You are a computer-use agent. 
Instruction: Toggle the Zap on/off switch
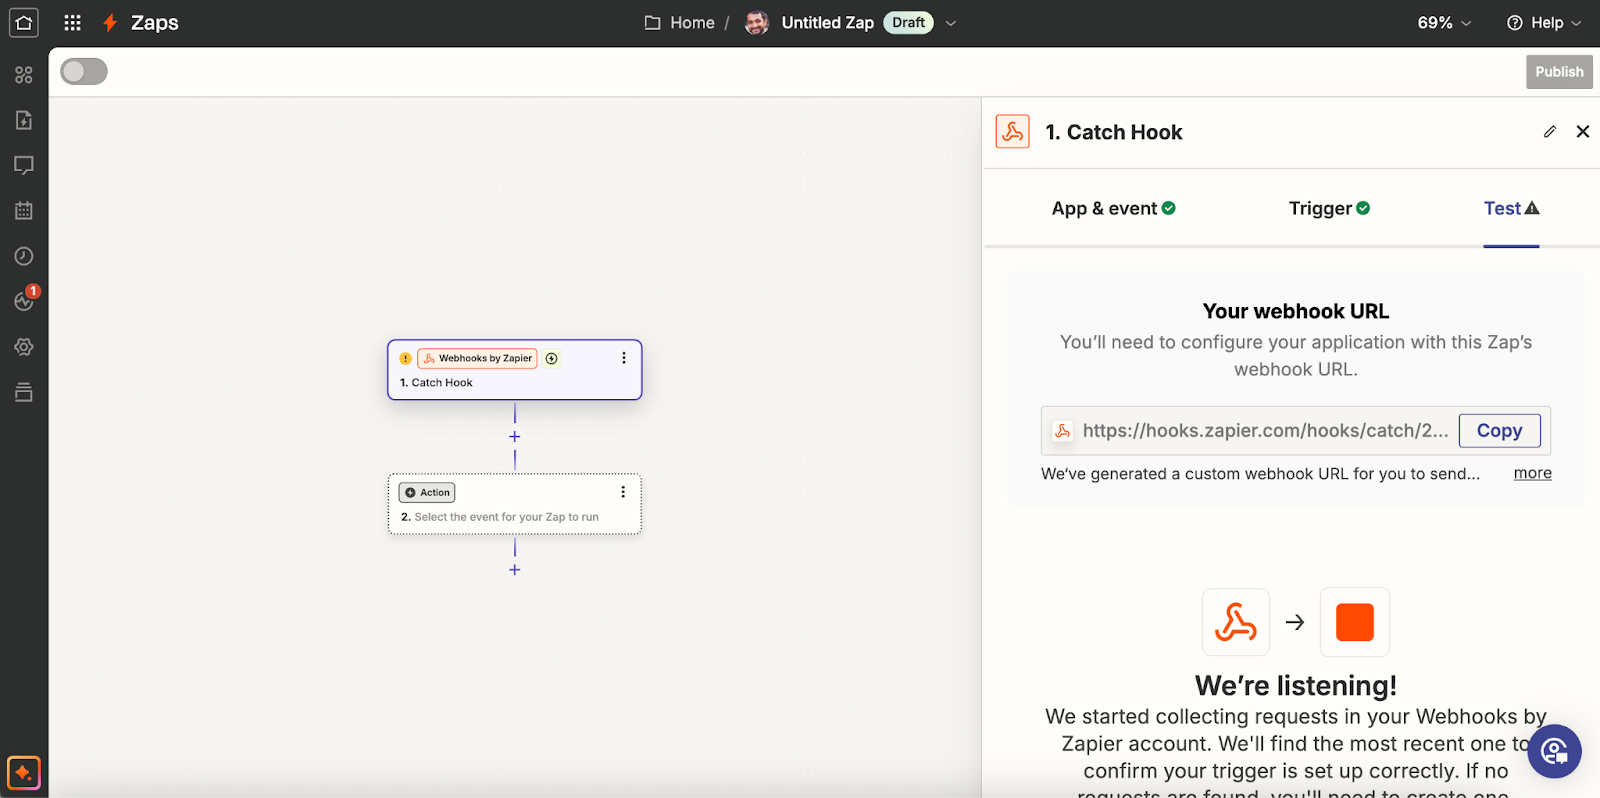[x=84, y=72]
